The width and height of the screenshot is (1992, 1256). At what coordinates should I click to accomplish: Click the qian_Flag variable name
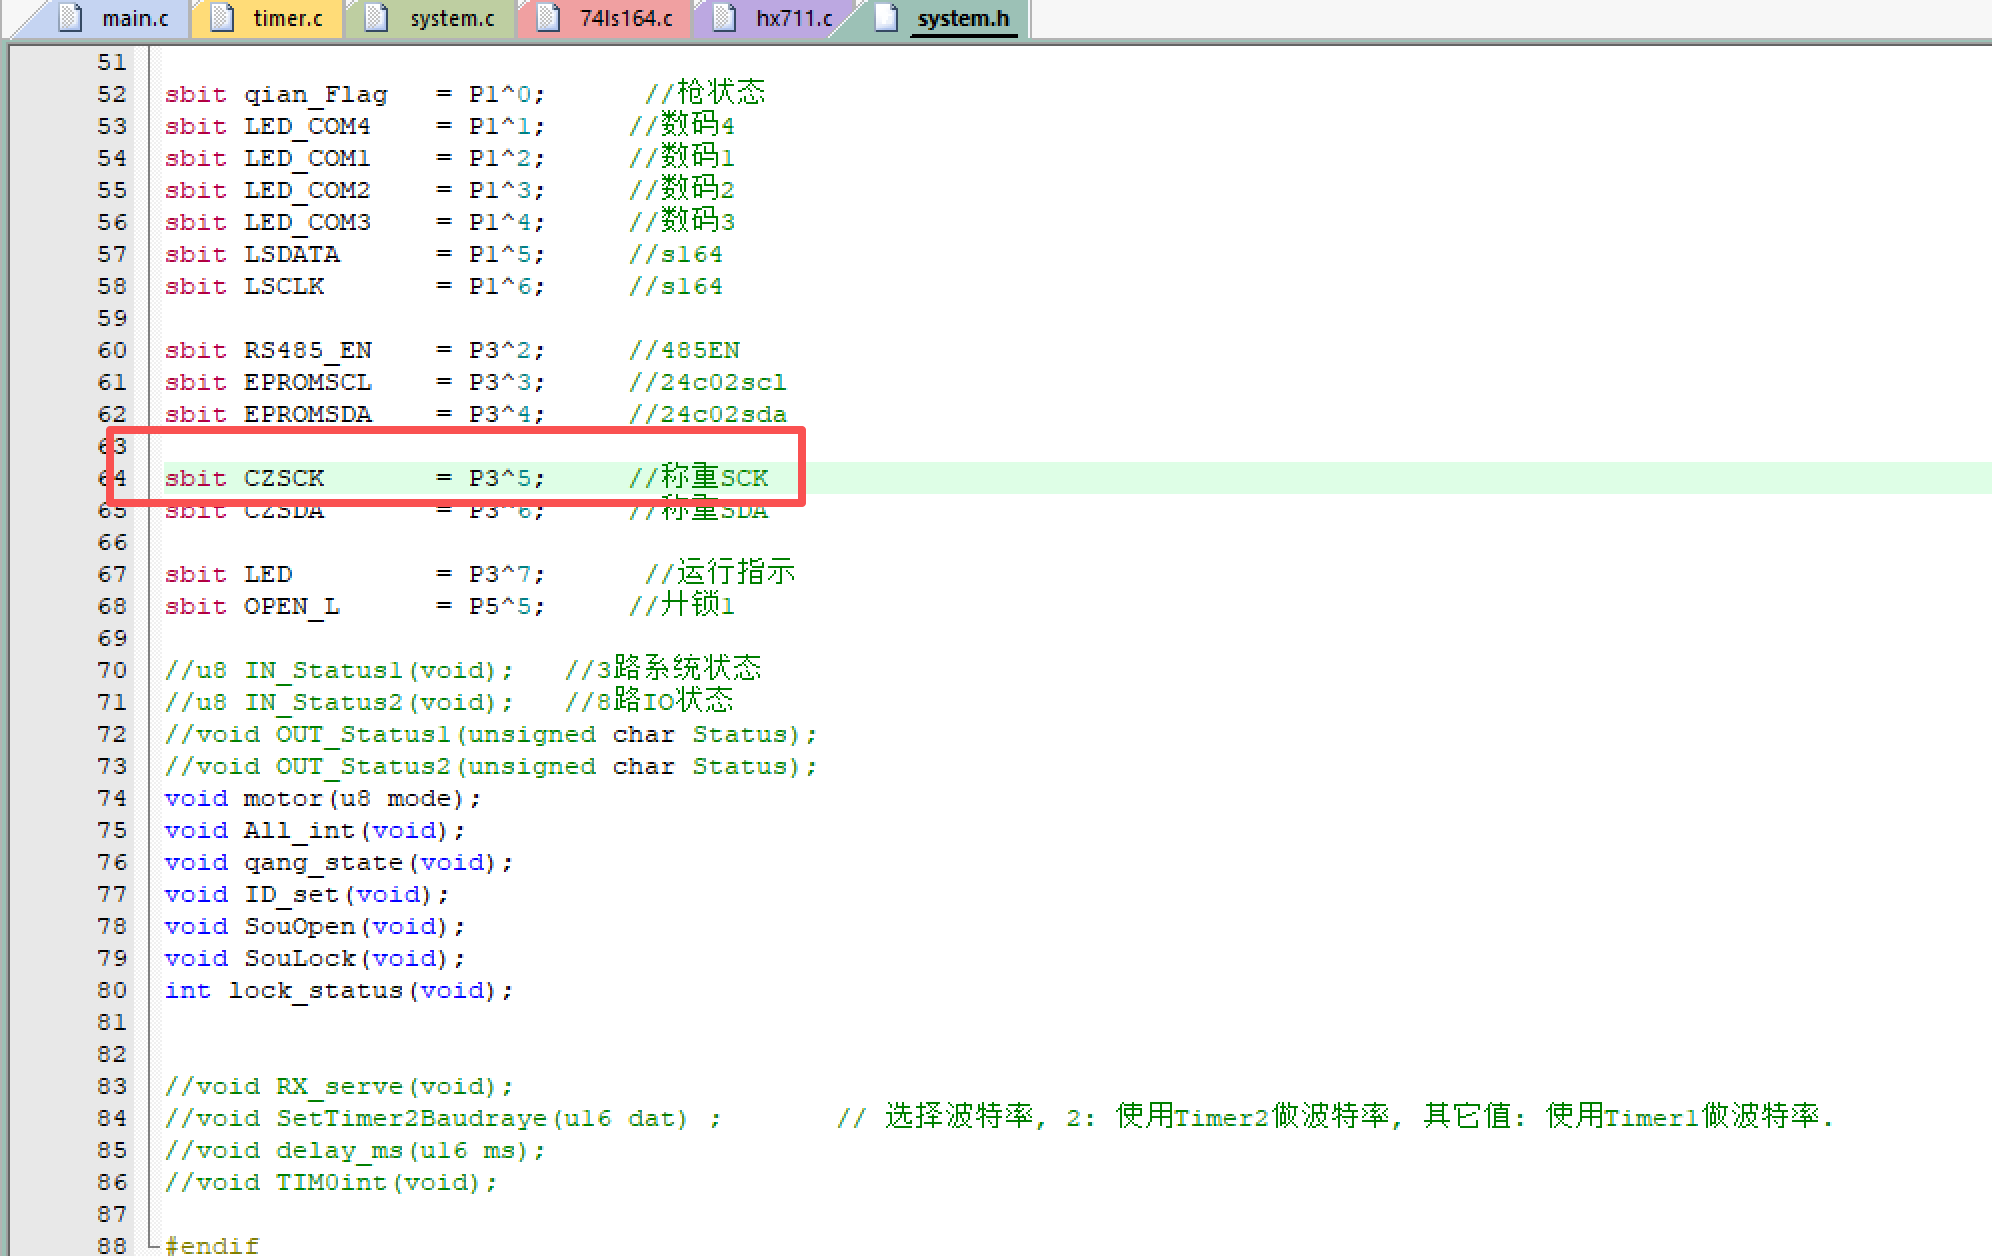click(x=315, y=94)
